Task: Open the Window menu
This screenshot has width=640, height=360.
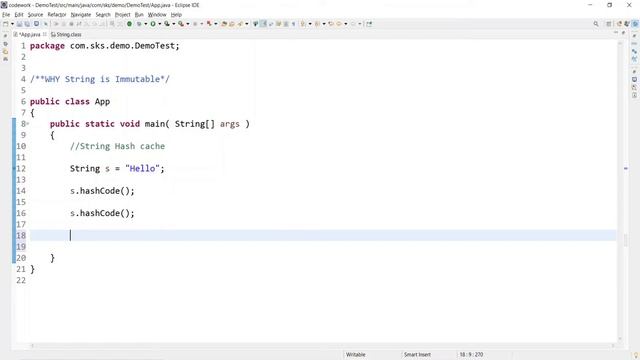Action: click(157, 14)
